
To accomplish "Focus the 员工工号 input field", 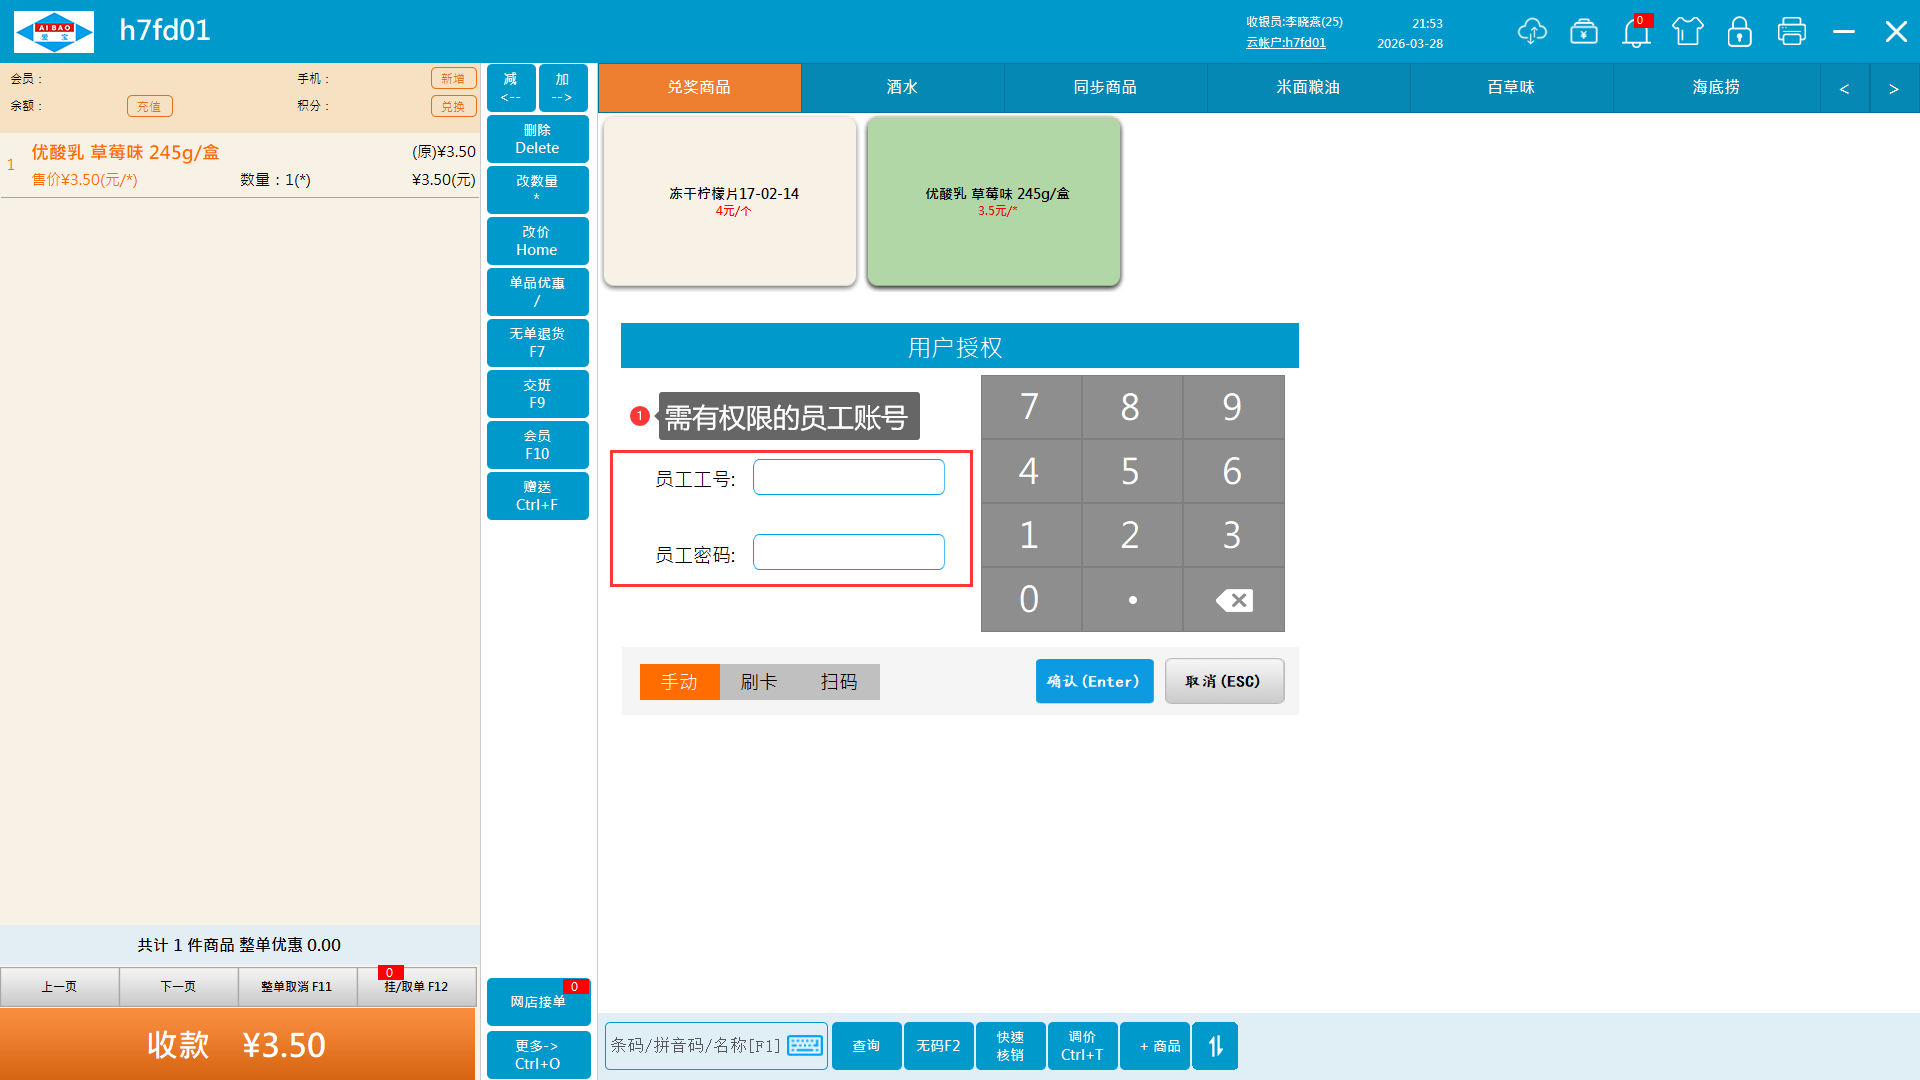I will pyautogui.click(x=848, y=477).
